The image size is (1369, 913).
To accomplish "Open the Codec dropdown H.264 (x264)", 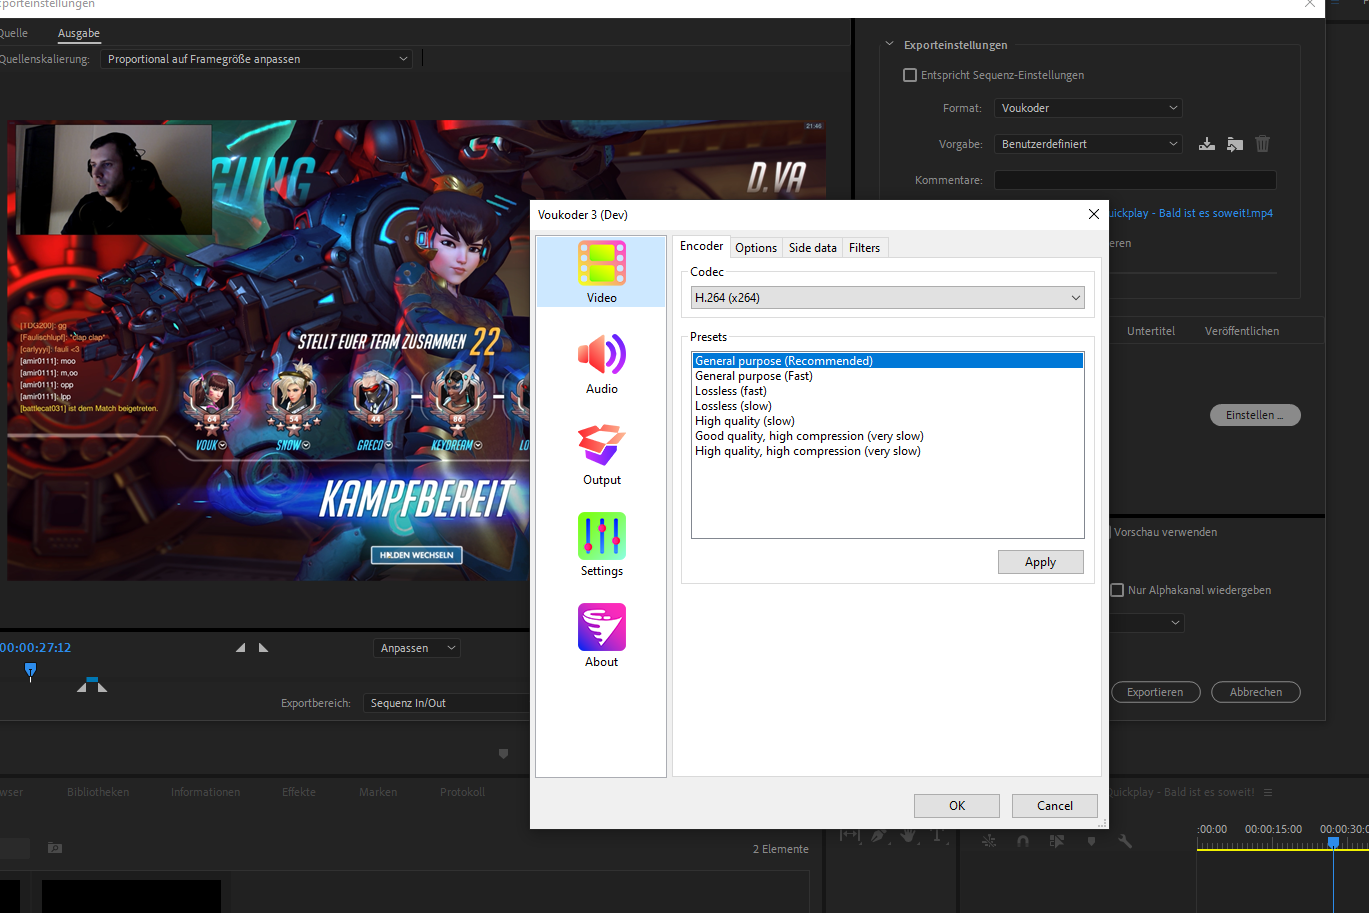I will (887, 298).
